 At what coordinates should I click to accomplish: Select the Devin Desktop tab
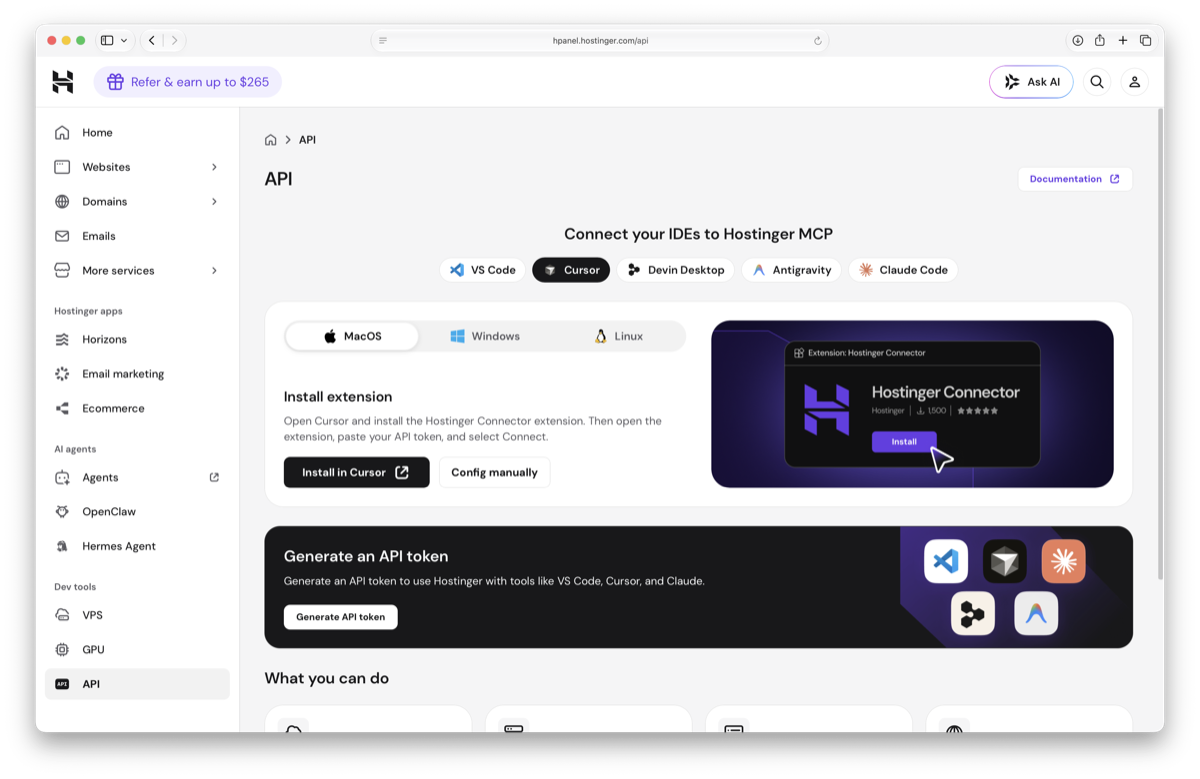(x=676, y=270)
